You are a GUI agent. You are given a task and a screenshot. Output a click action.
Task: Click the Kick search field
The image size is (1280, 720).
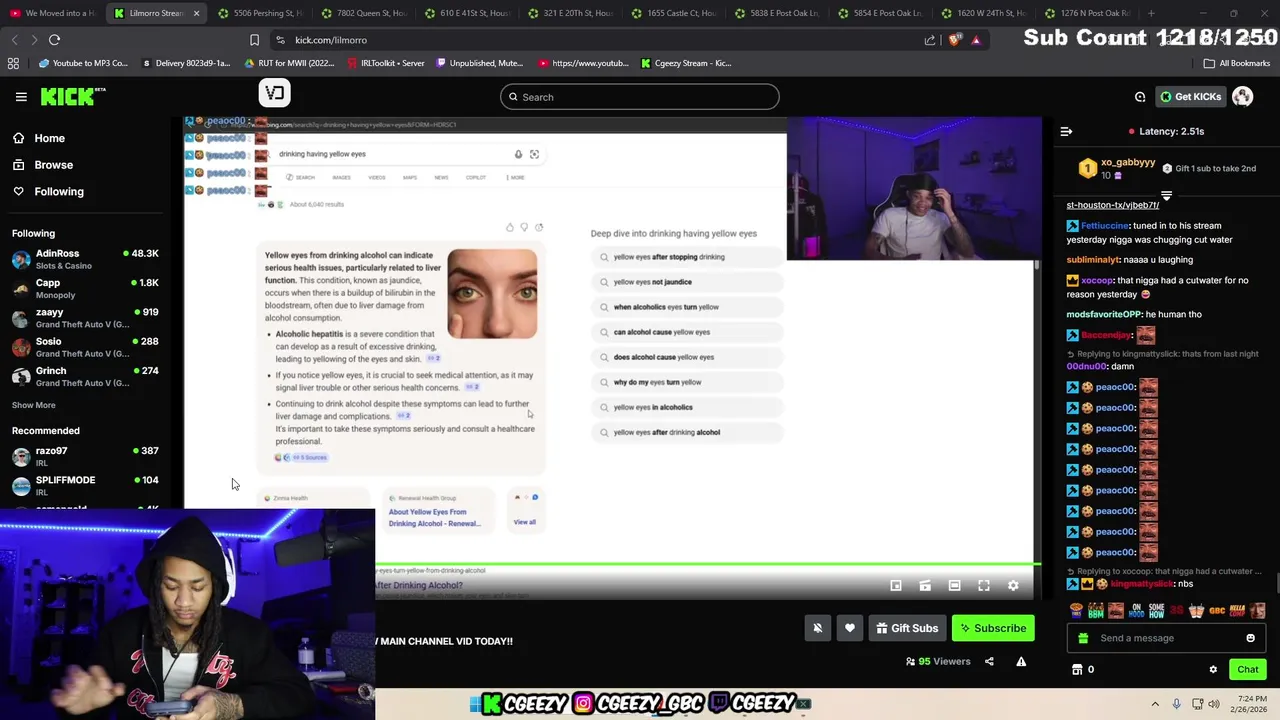tap(639, 97)
